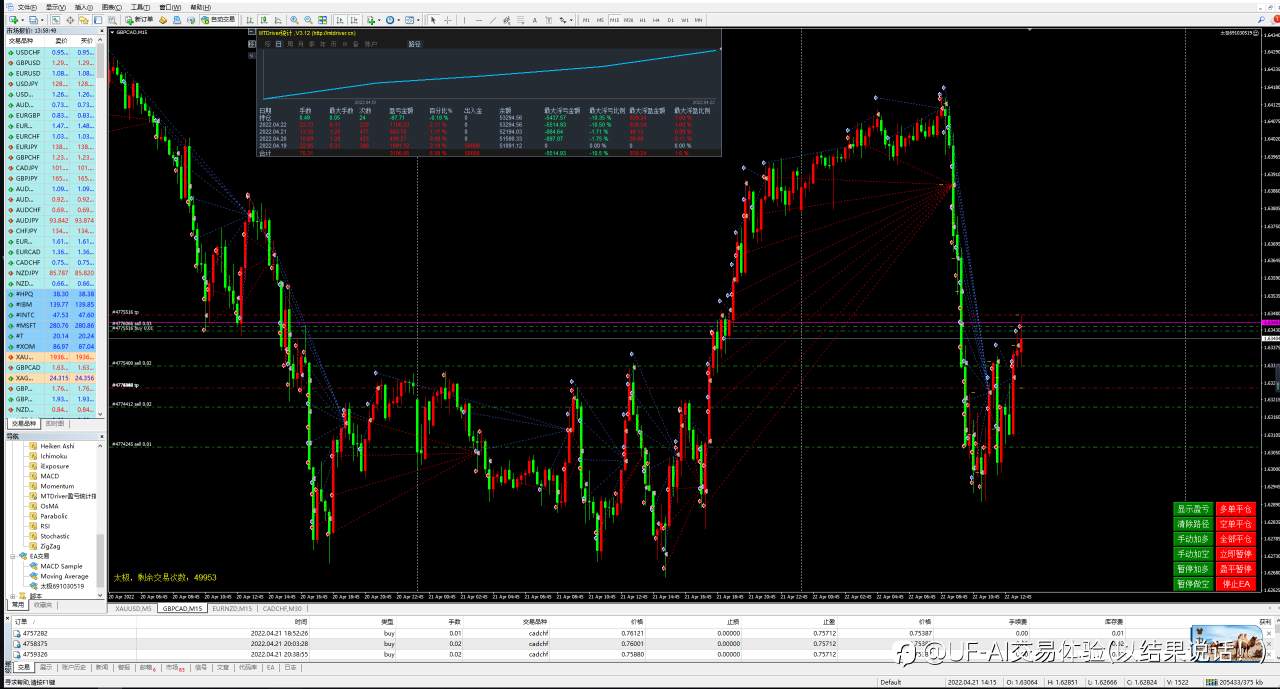Close the navigator panel with X

click(x=101, y=436)
